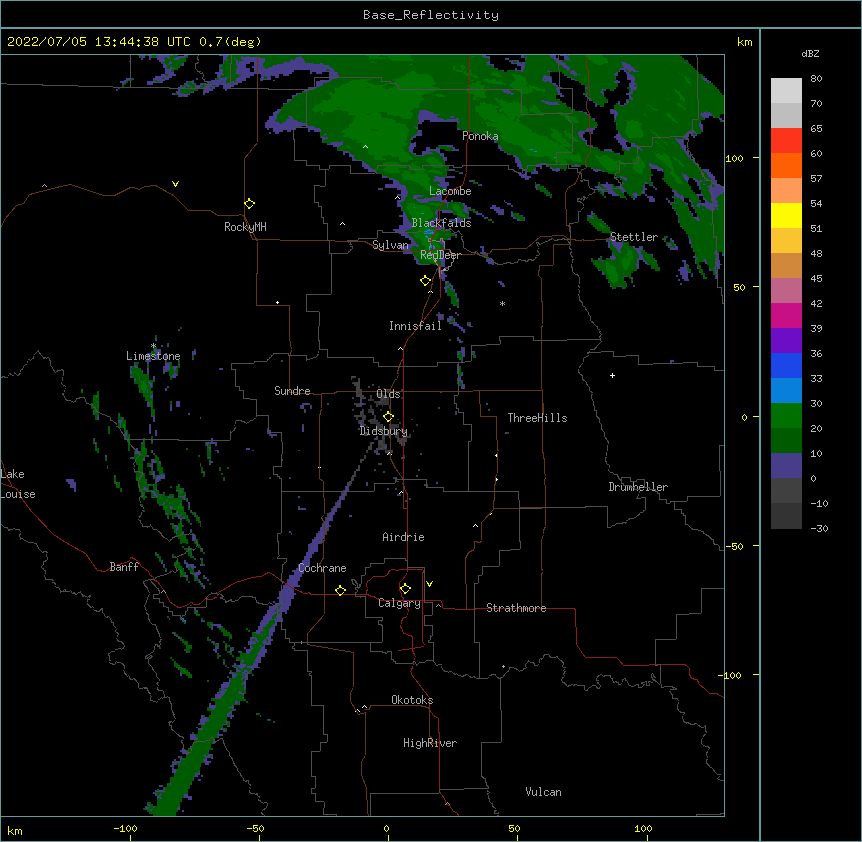The width and height of the screenshot is (862, 842).
Task: Select the red 65-60 dBZ legend swatch
Action: point(786,141)
